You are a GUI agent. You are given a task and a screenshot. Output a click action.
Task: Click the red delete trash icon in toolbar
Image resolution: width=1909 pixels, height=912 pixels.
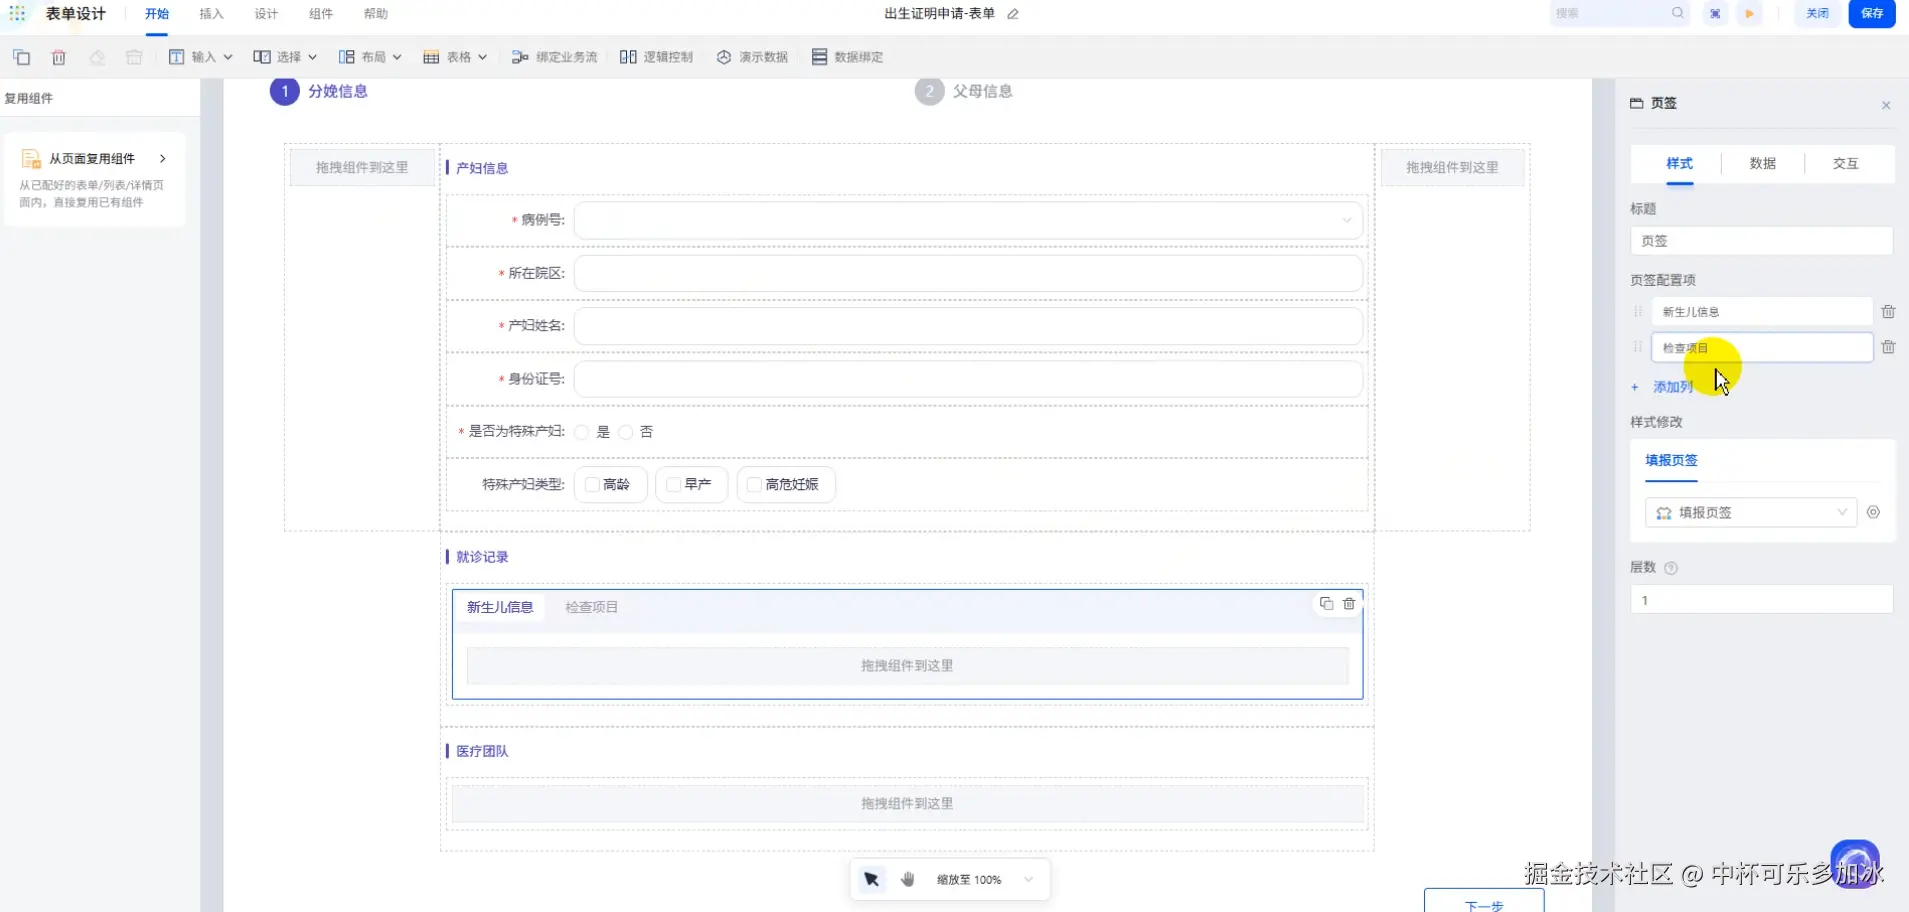click(x=59, y=57)
